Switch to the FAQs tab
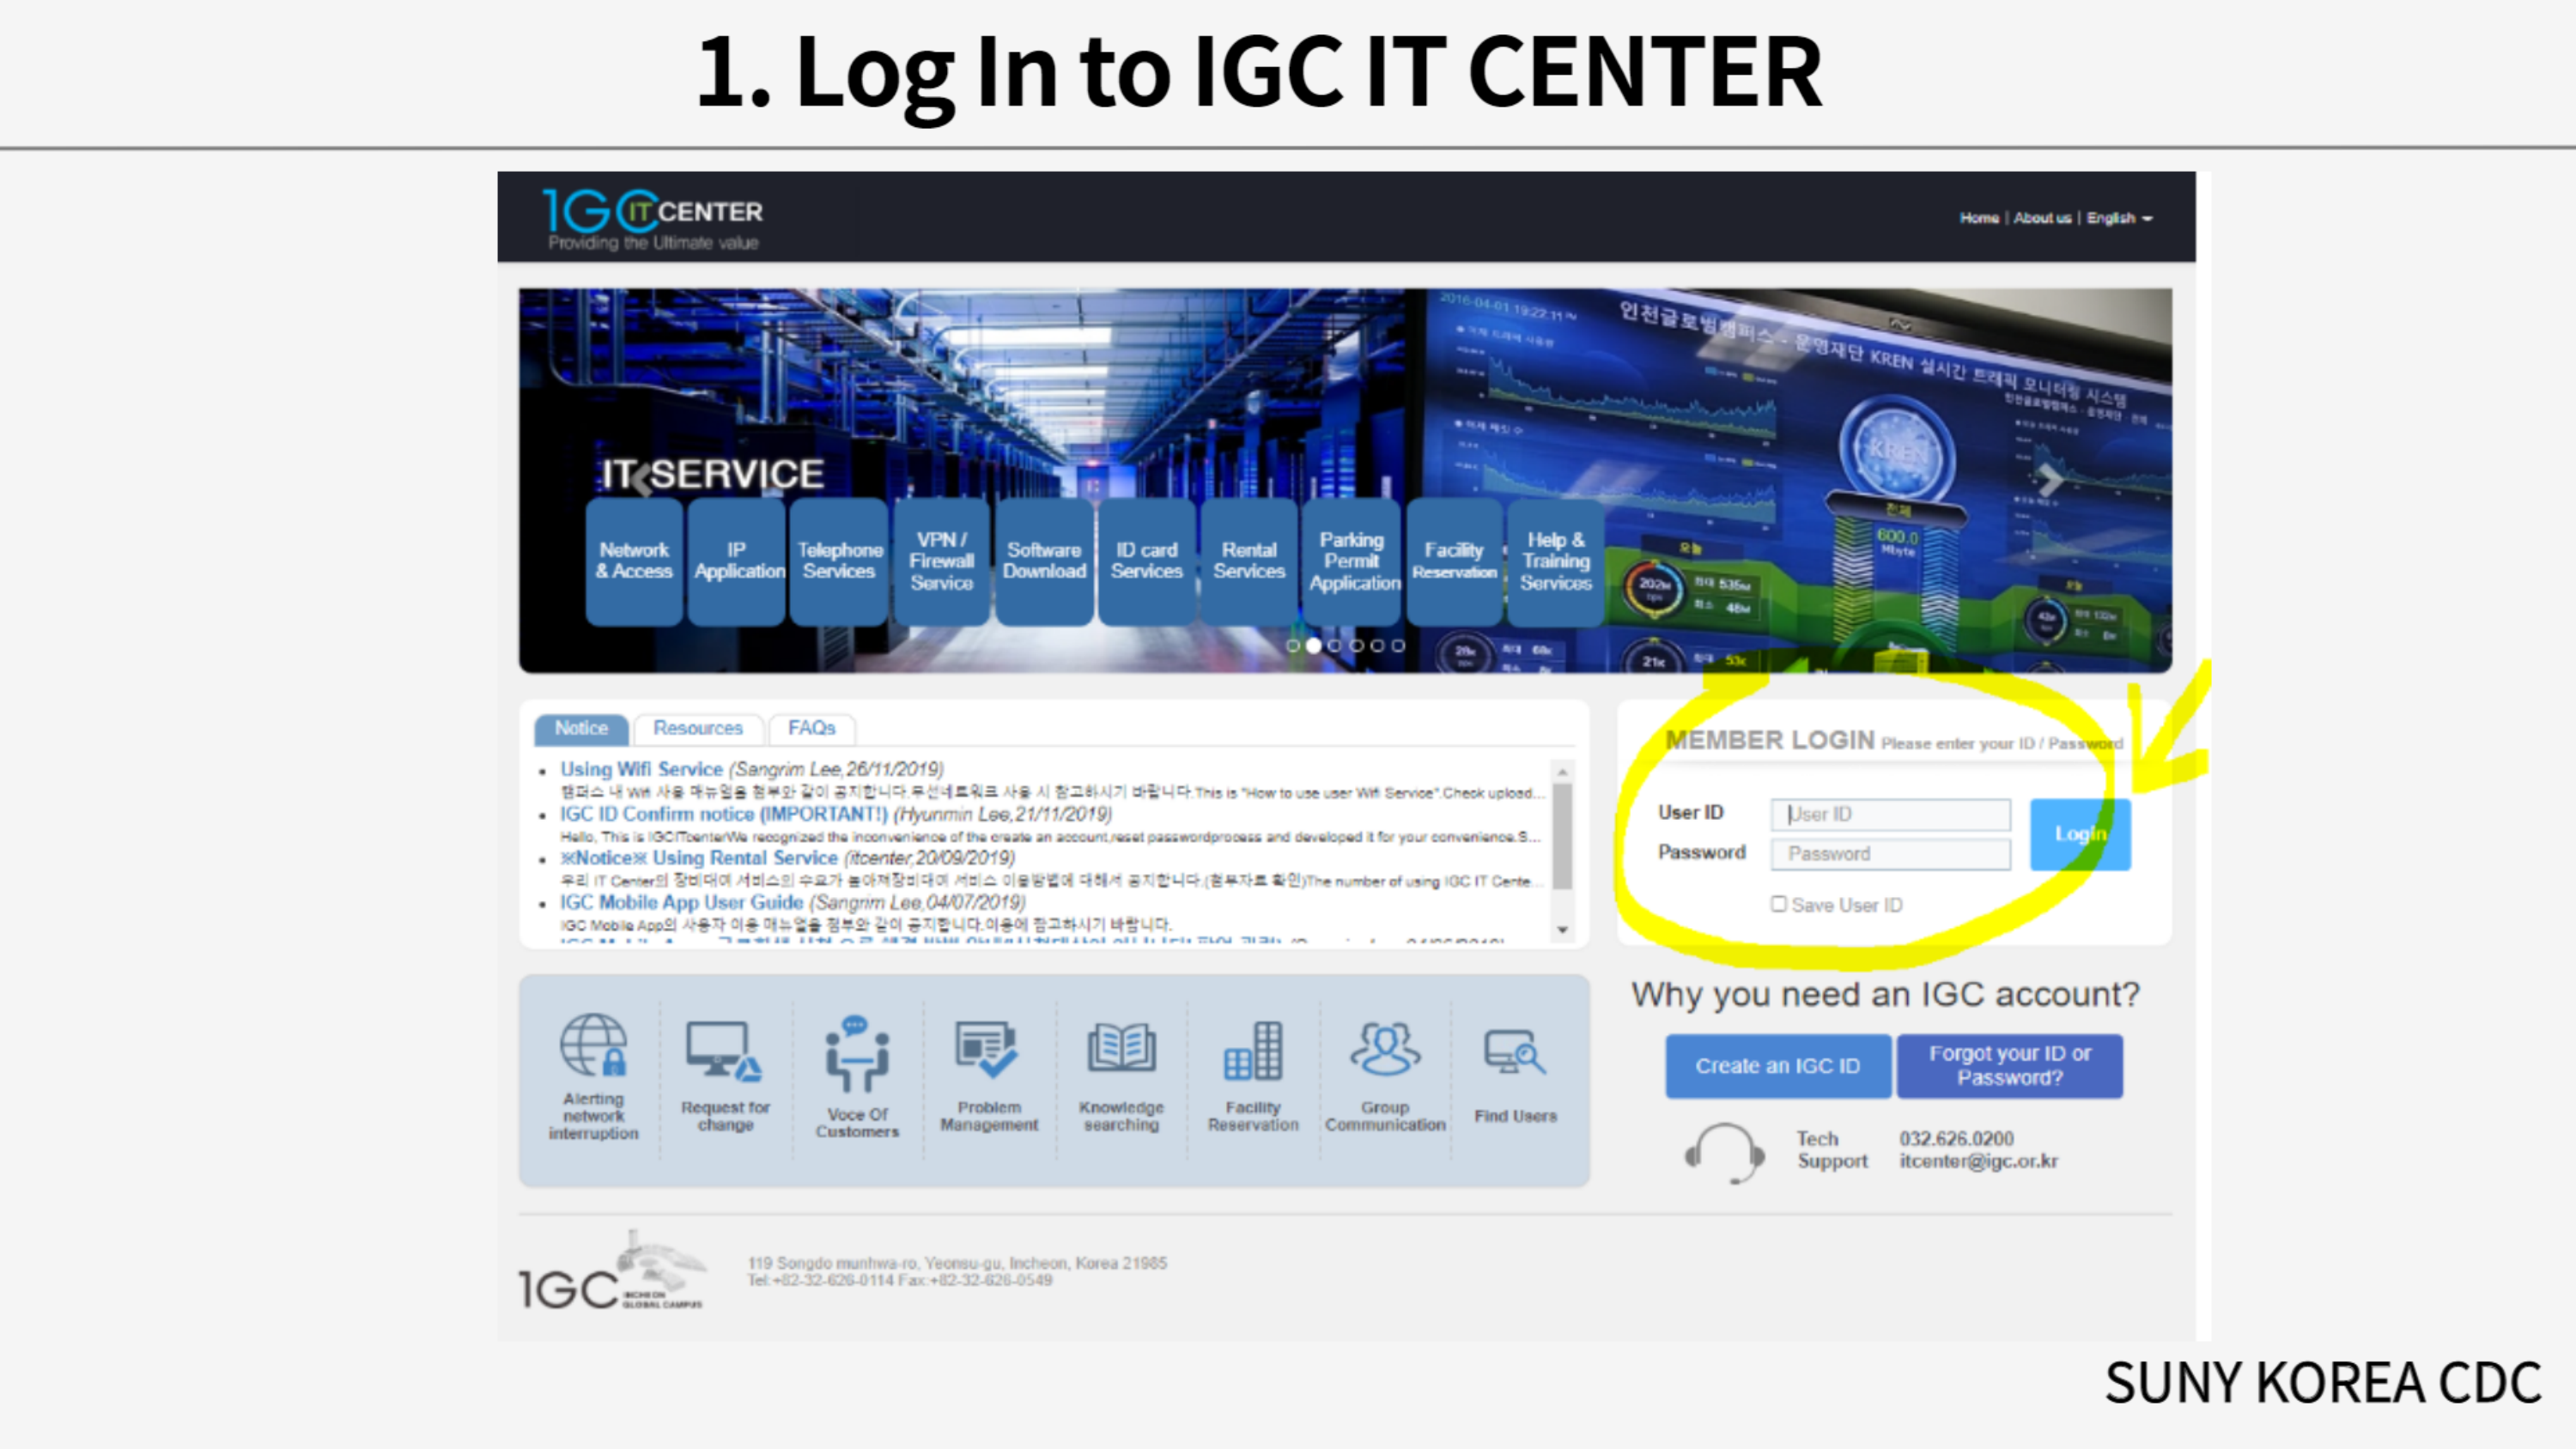Viewport: 2576px width, 1449px height. click(x=811, y=729)
